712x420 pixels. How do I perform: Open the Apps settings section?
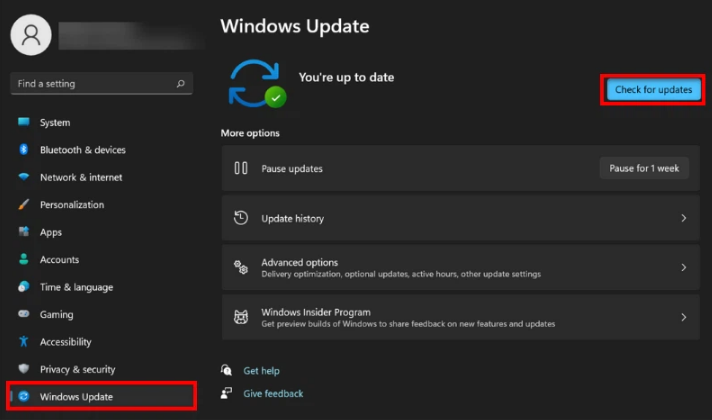pyautogui.click(x=51, y=232)
